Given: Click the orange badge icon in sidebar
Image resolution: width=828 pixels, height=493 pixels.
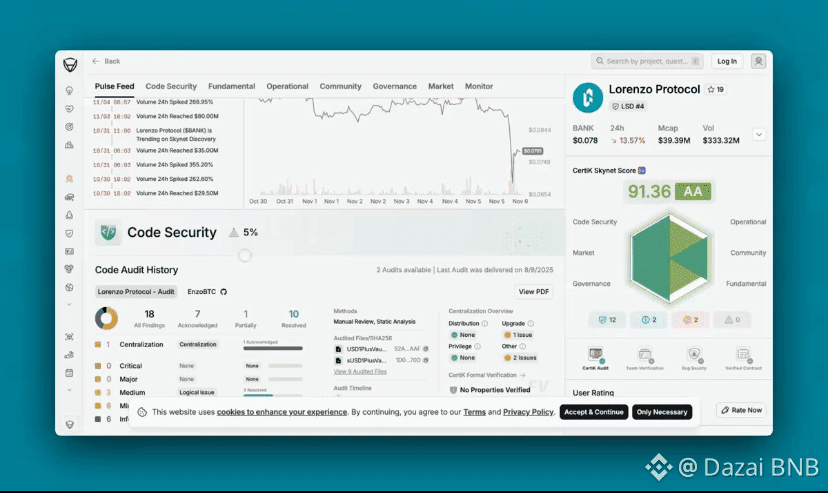Looking at the screenshot, I should point(69,179).
